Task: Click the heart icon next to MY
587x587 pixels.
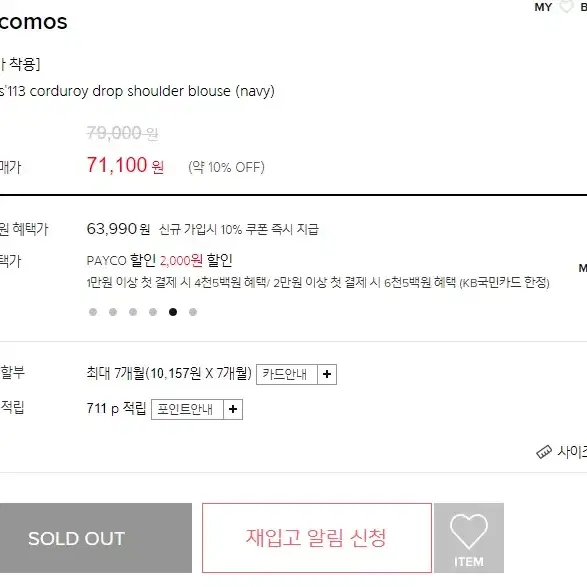Action: (x=566, y=6)
